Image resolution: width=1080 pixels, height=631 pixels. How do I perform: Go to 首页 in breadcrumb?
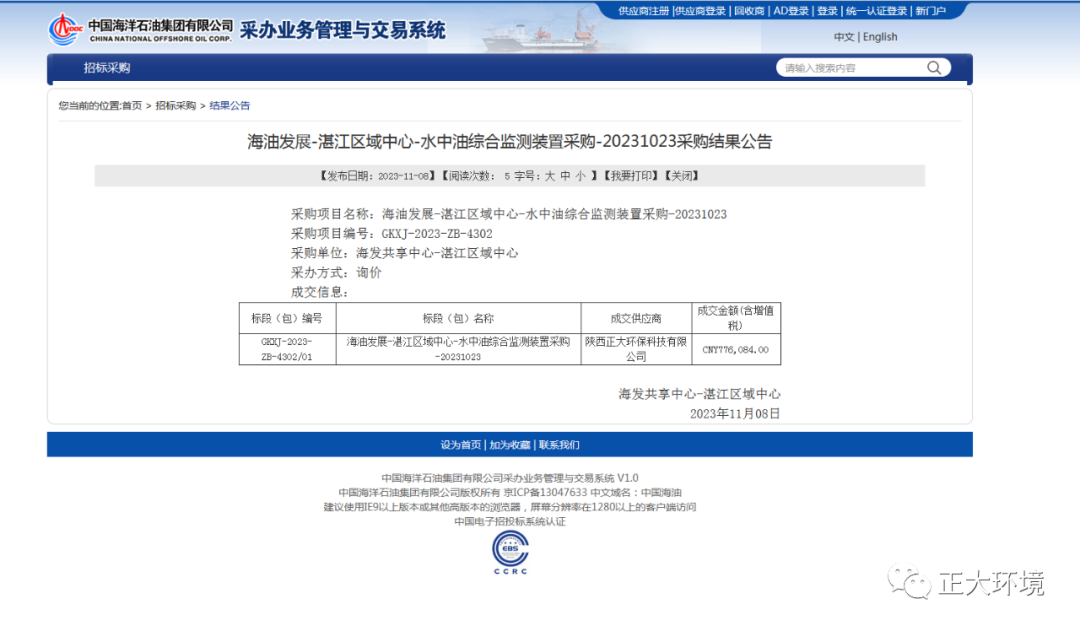[132, 105]
